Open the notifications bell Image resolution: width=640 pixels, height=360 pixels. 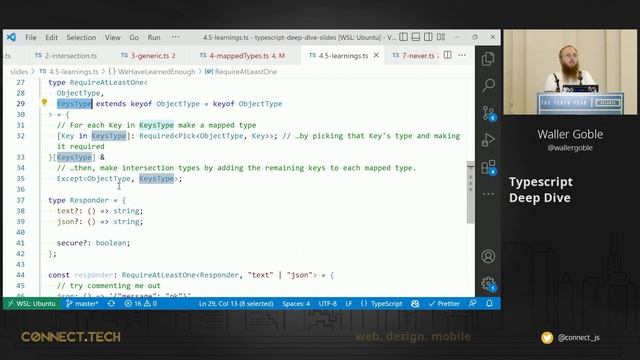(489, 304)
